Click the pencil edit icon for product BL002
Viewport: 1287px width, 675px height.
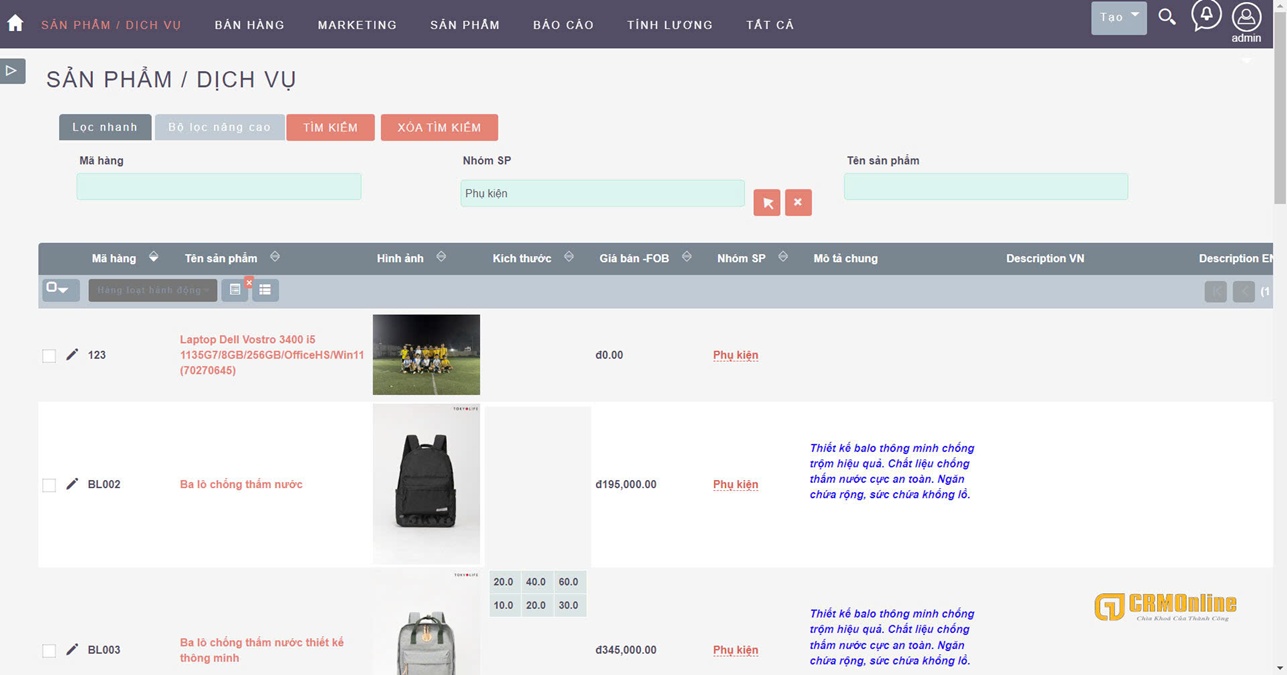coord(71,484)
